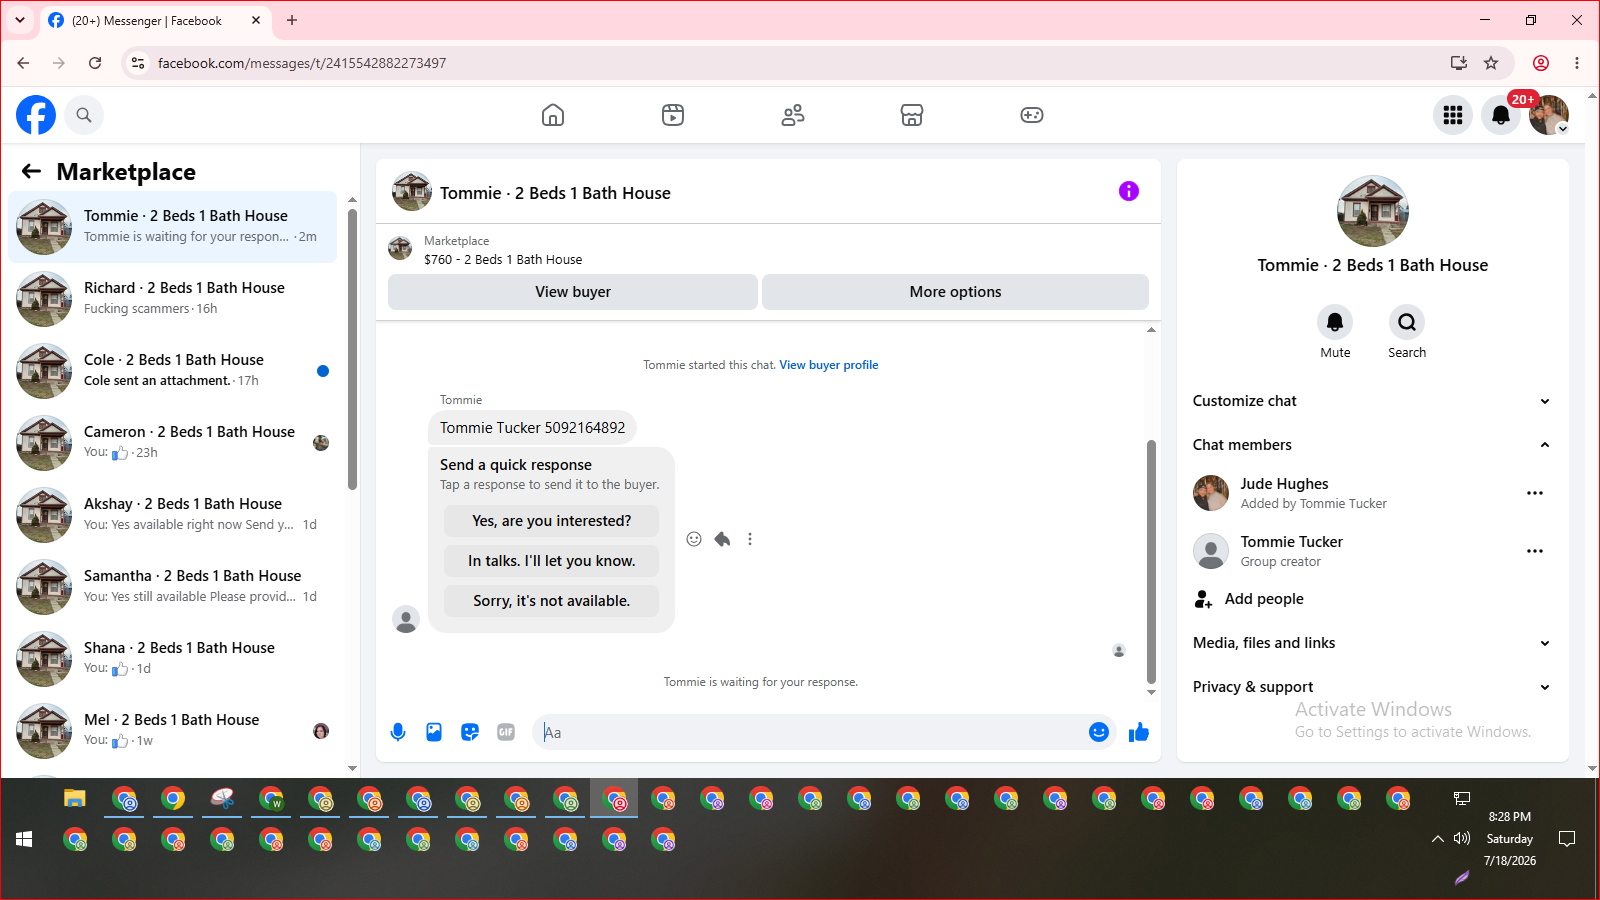Viewport: 1600px width, 900px height.
Task: Open the volume control in system tray
Action: (1462, 838)
